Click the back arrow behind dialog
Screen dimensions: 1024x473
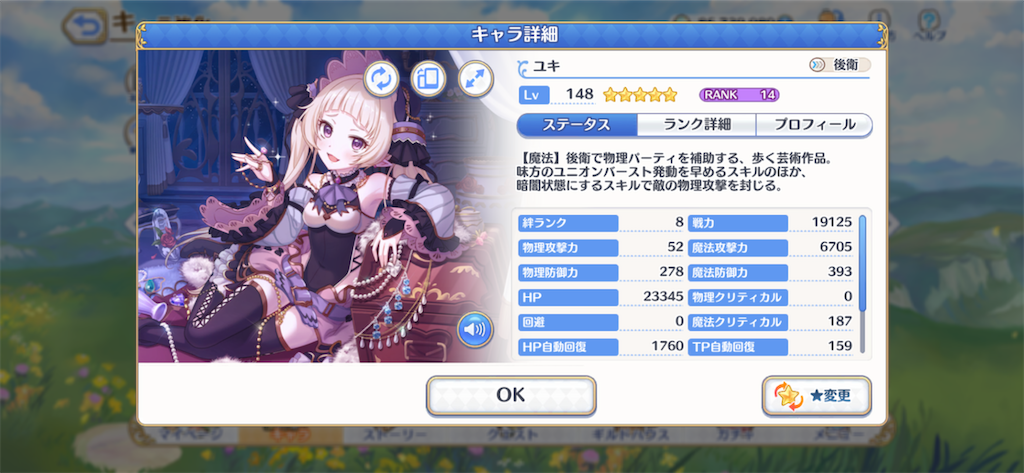coord(87,26)
